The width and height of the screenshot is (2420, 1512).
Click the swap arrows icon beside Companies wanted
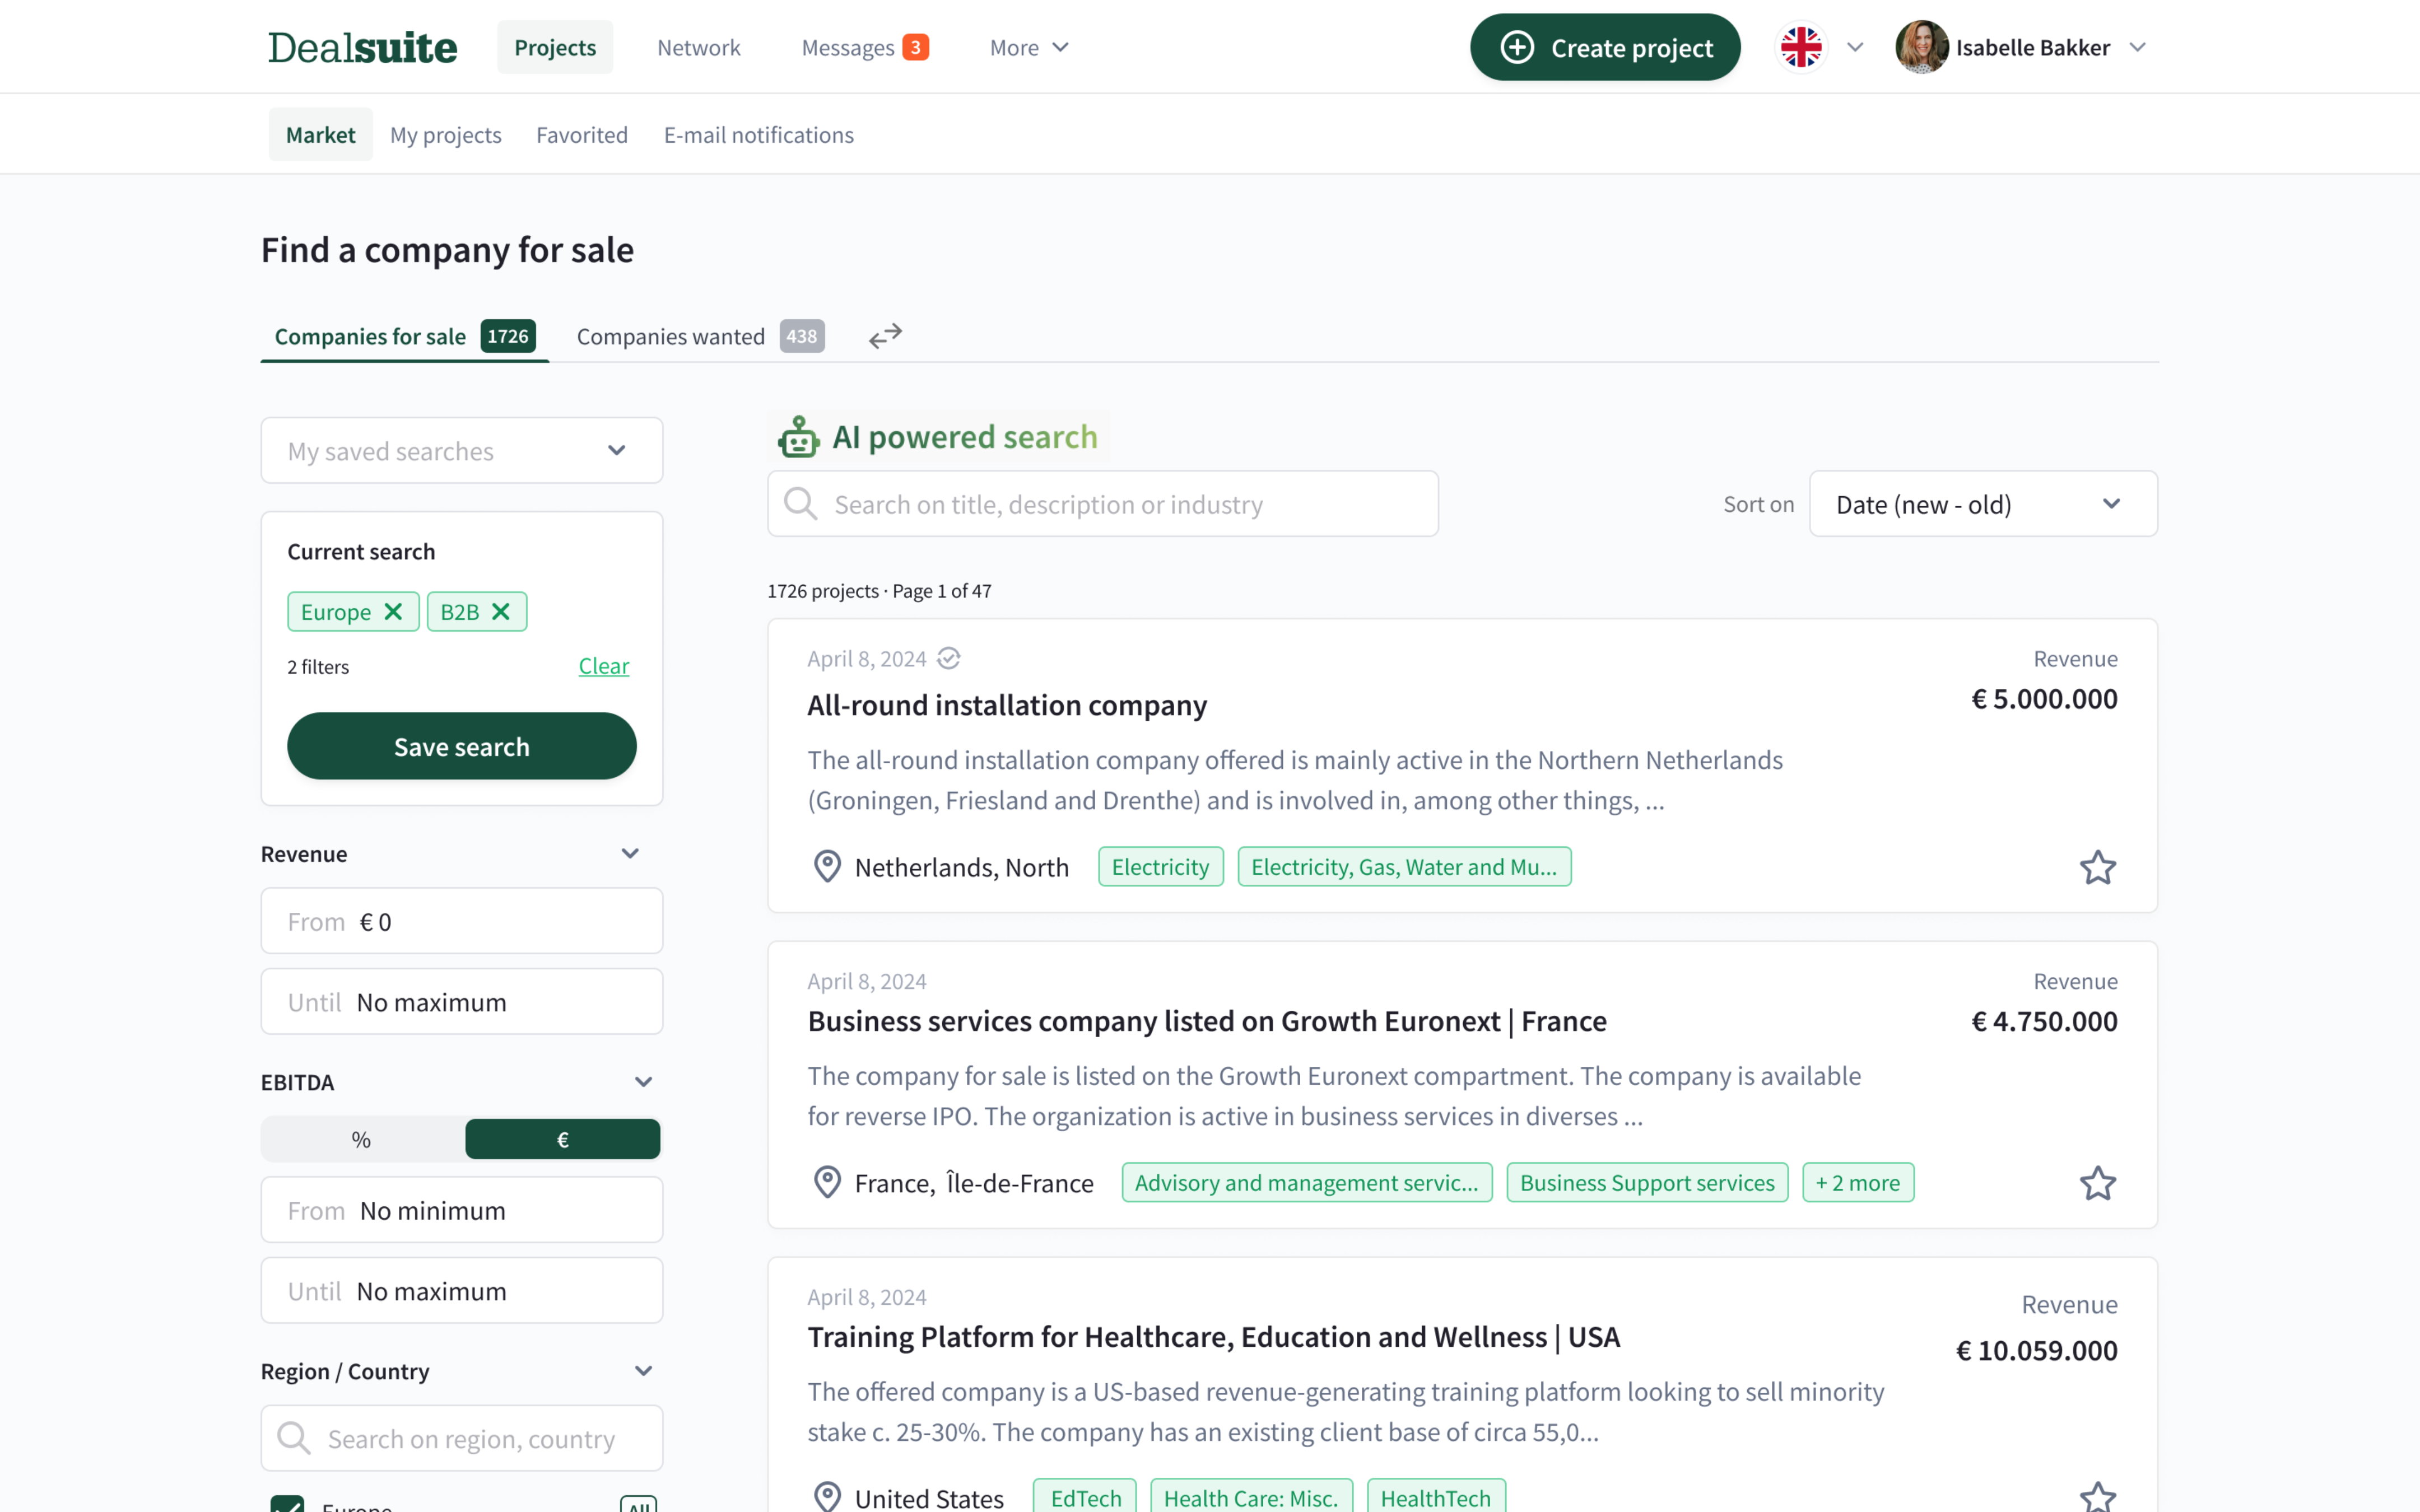pos(885,336)
